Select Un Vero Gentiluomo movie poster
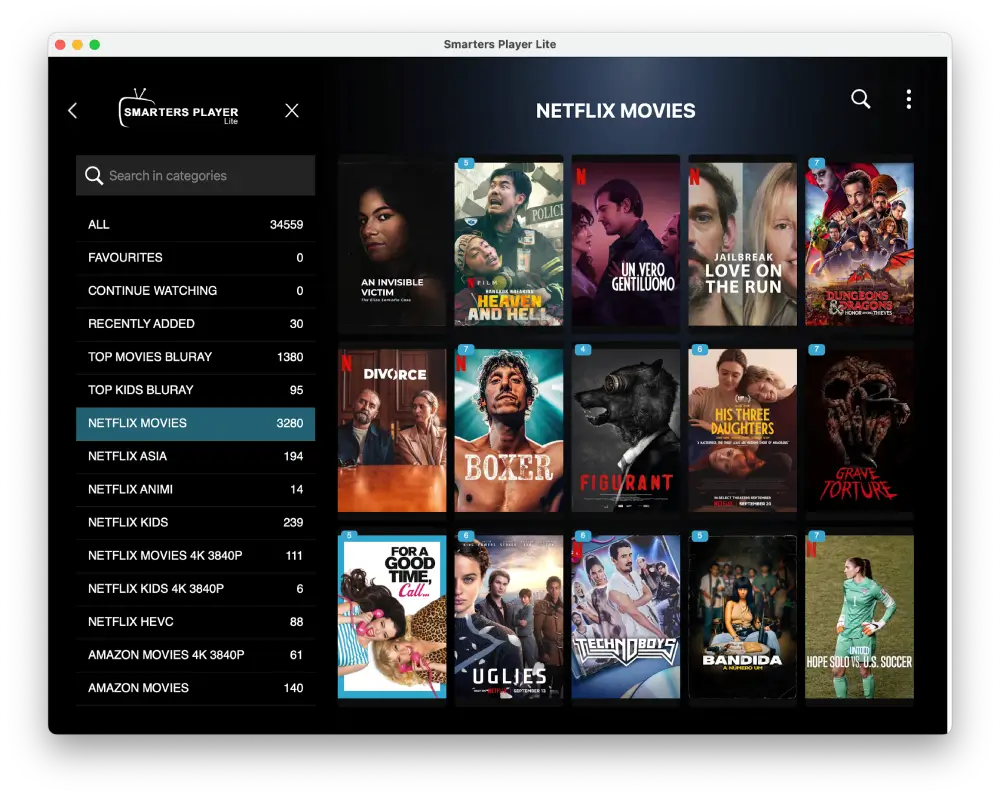1000x798 pixels. click(626, 244)
